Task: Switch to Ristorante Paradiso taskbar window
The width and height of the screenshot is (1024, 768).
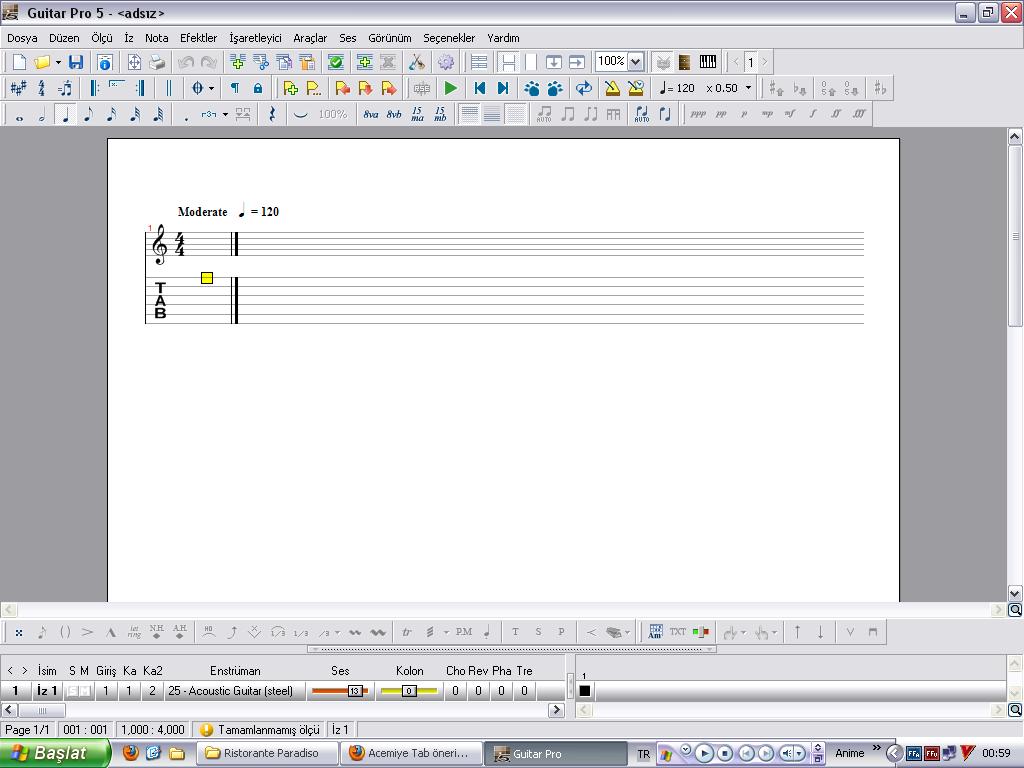Action: coord(267,753)
